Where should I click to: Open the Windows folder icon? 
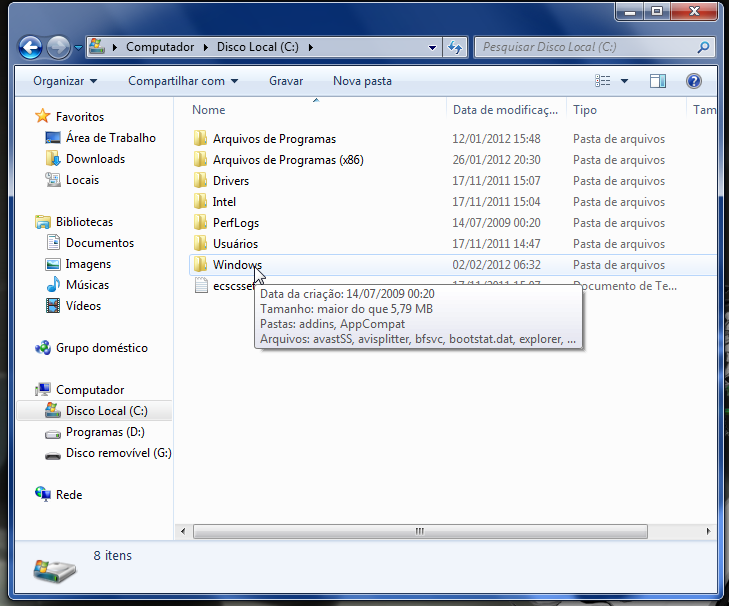coord(200,265)
